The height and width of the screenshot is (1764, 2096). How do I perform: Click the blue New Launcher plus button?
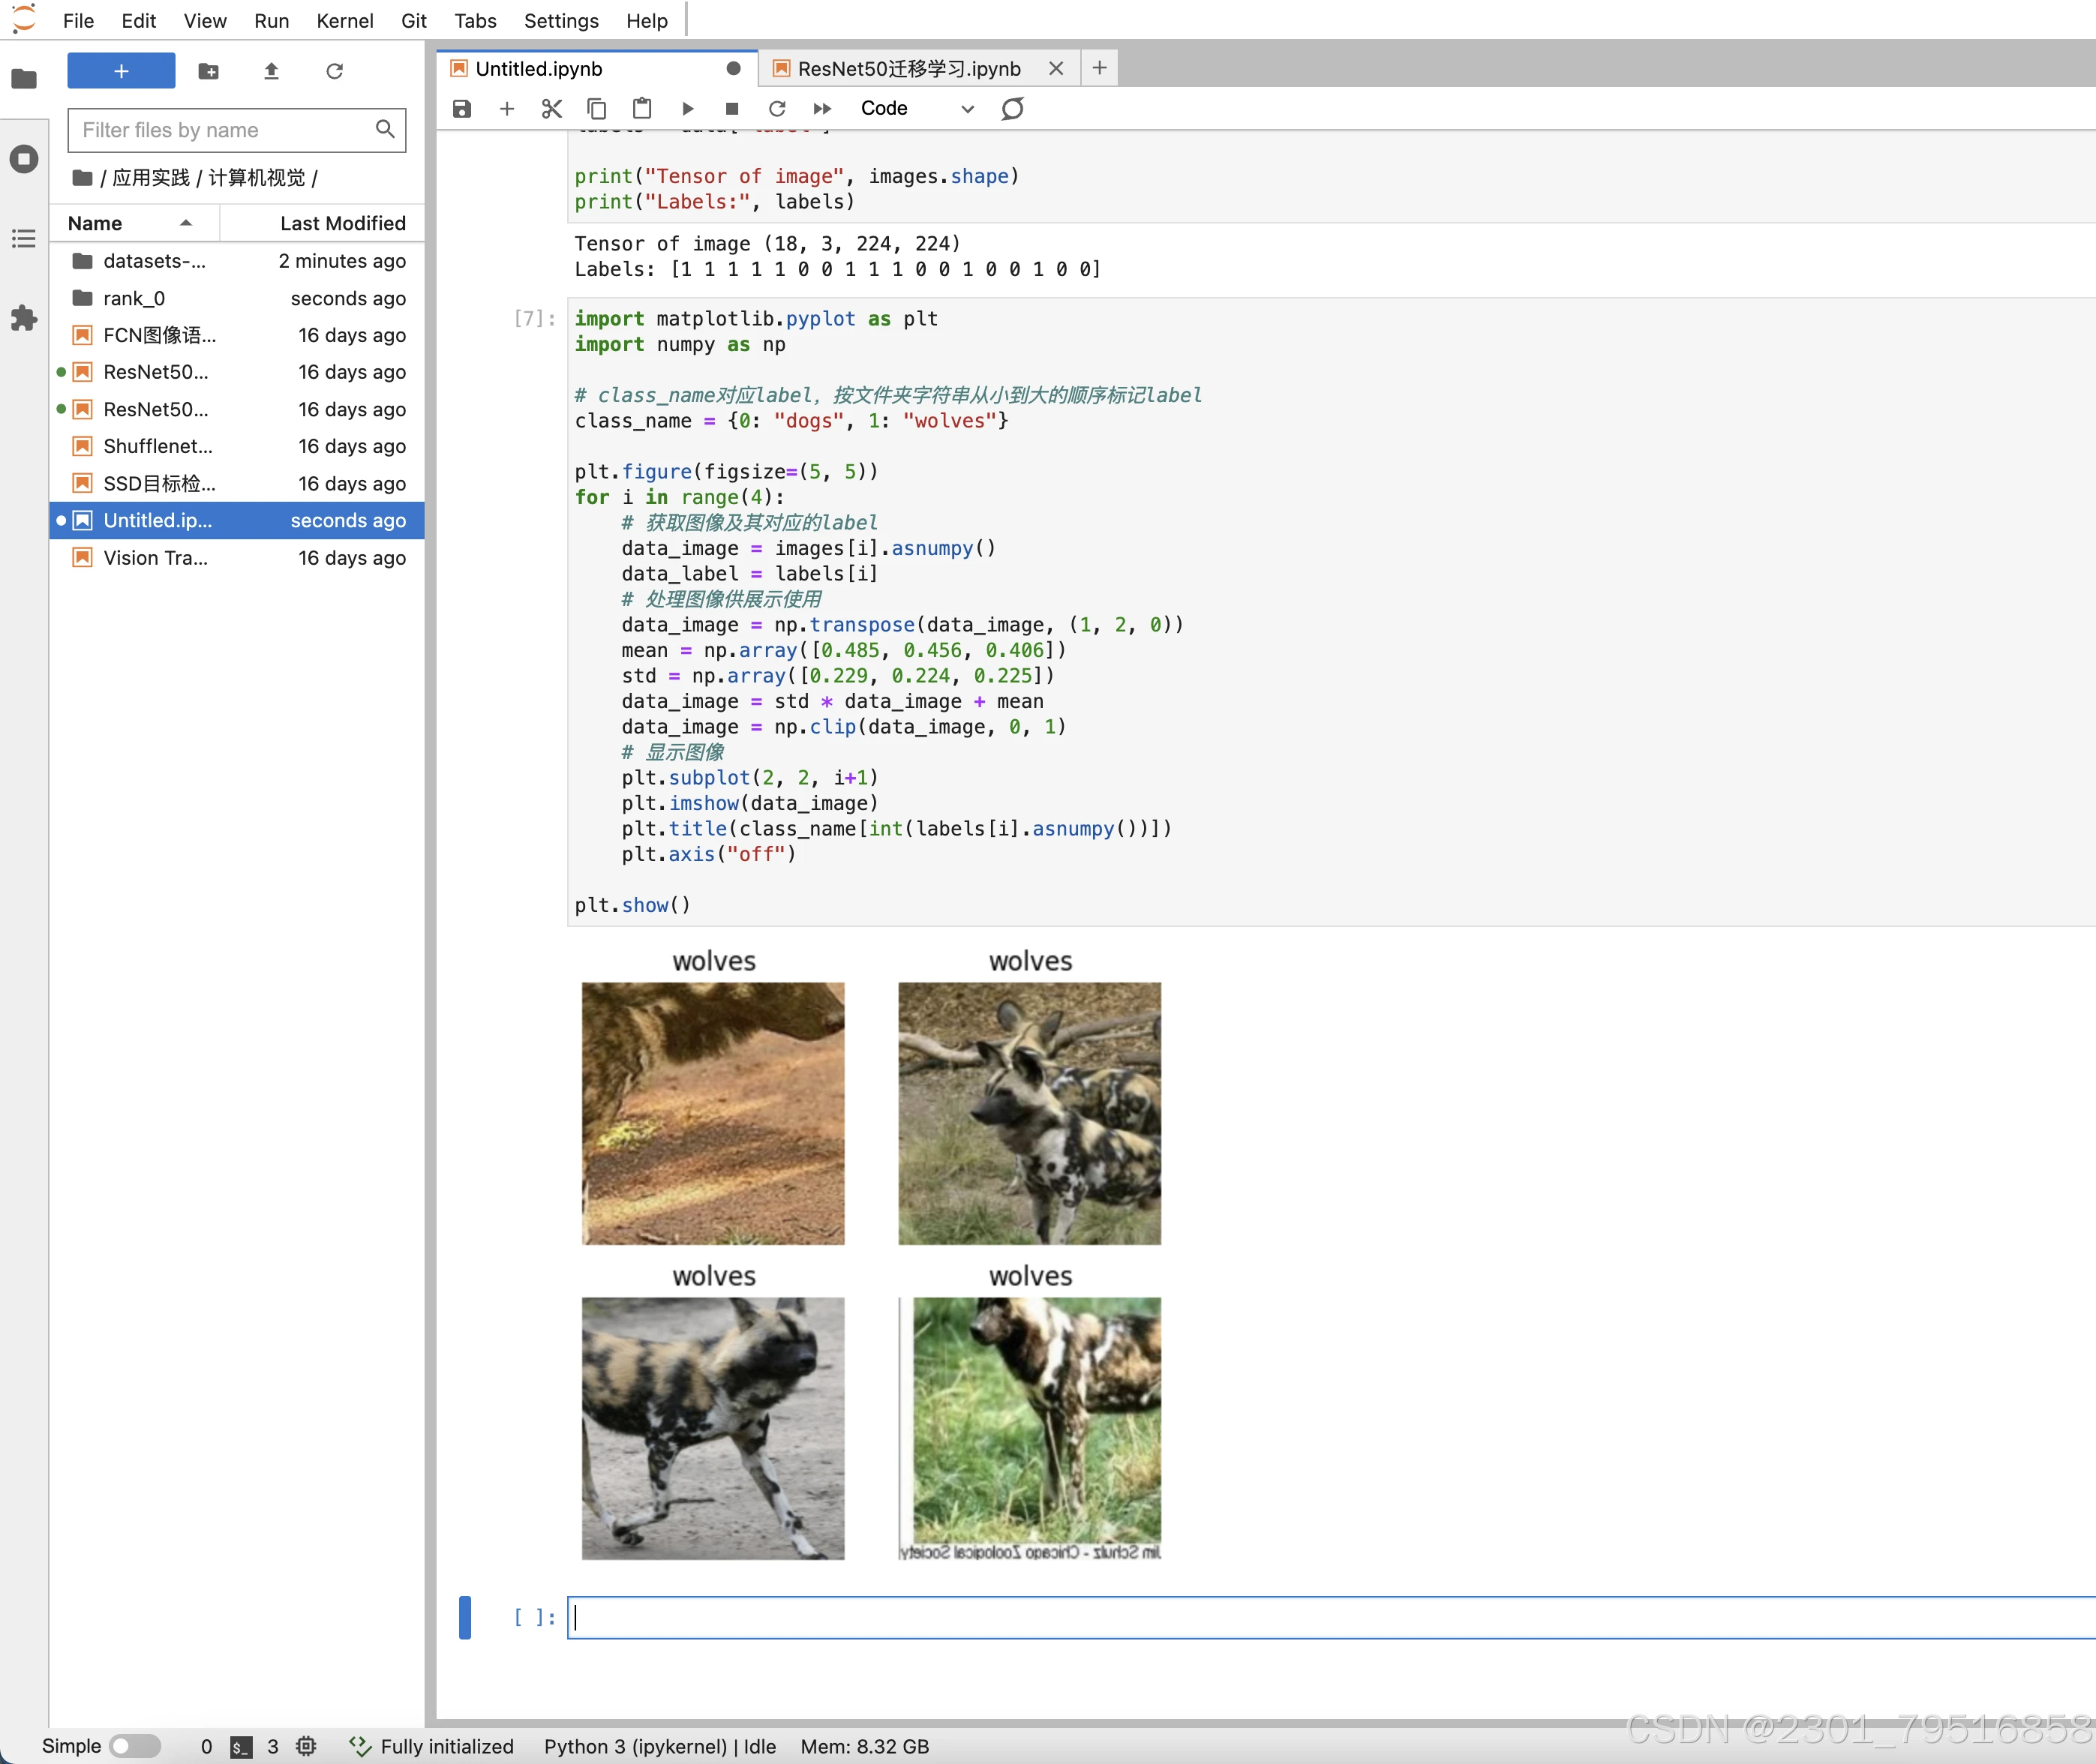point(121,71)
